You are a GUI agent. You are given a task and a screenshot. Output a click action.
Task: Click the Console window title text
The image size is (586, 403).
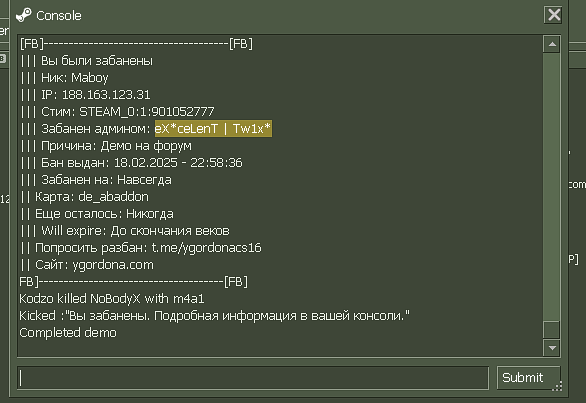tap(59, 16)
